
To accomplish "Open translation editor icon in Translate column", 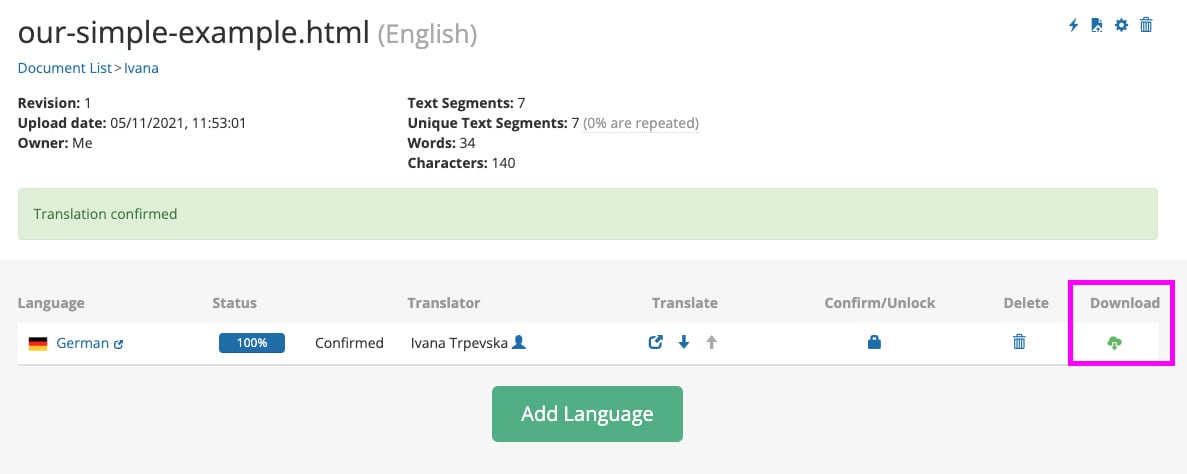I will [x=655, y=342].
